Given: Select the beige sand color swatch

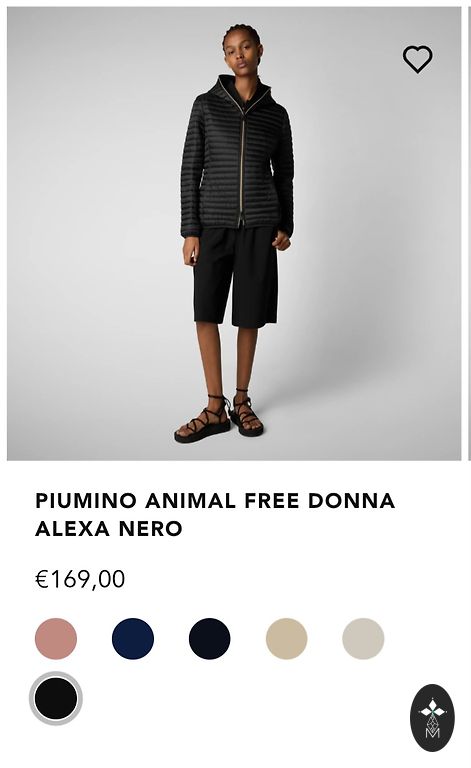Looking at the screenshot, I should click(286, 639).
